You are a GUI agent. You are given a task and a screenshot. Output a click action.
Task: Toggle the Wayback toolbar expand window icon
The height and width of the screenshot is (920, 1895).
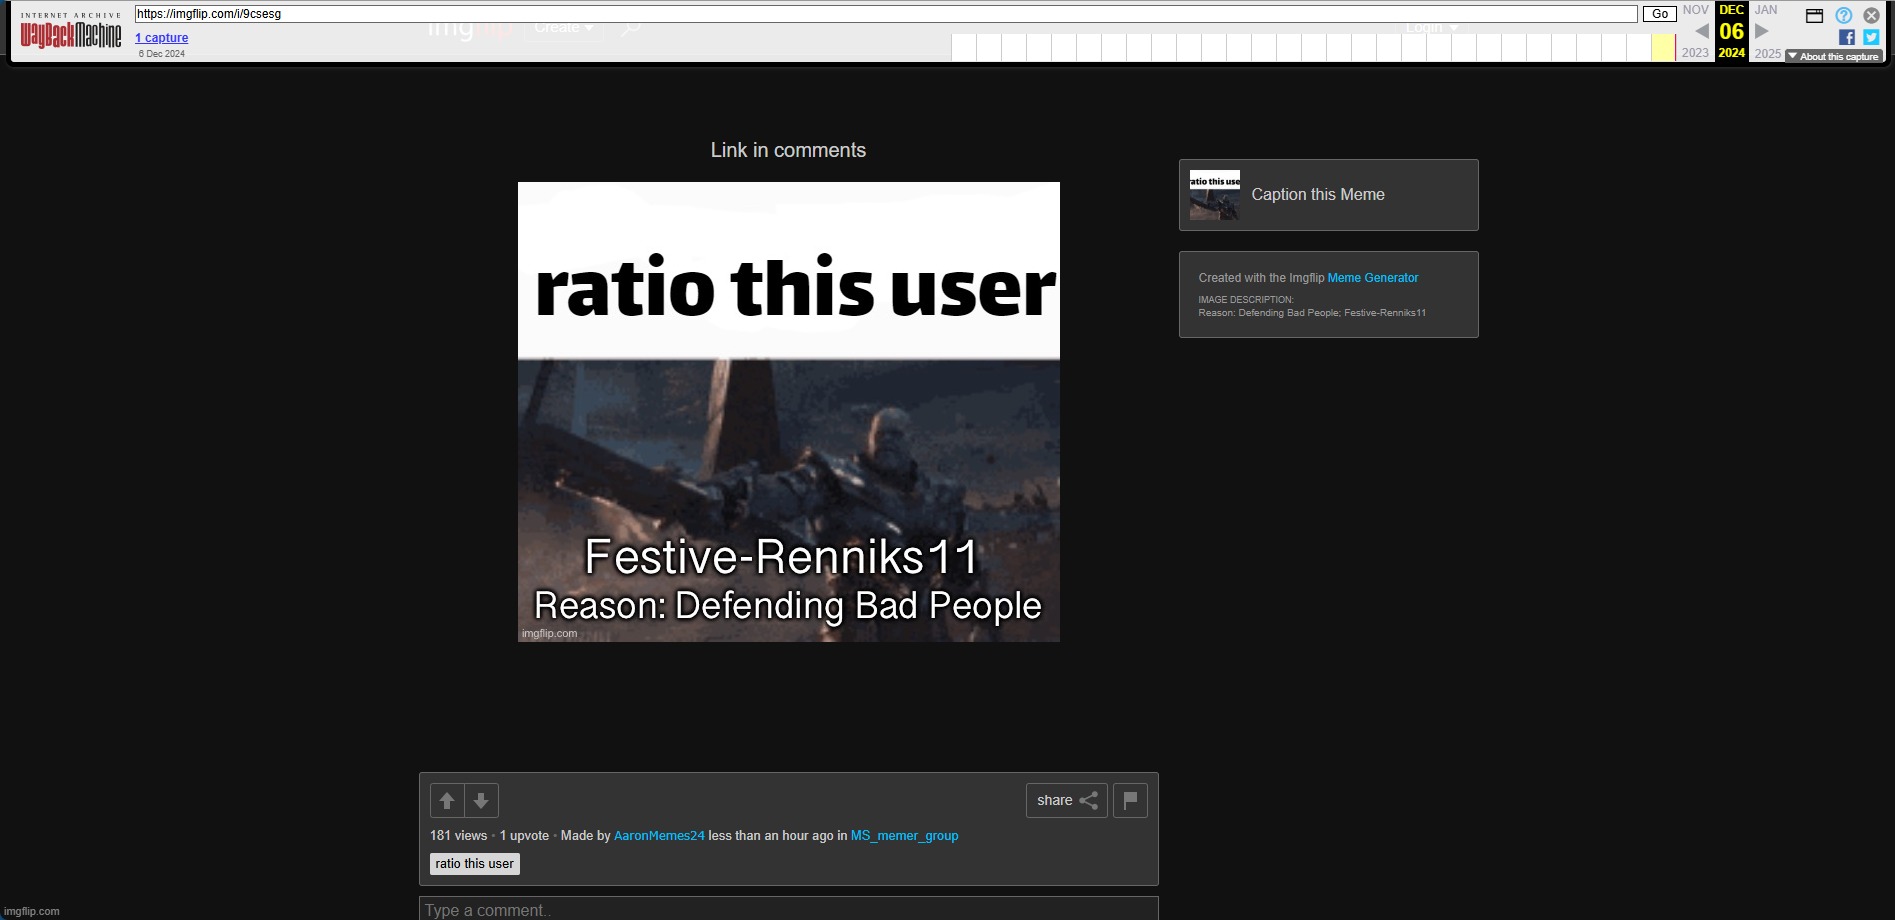[1814, 15]
